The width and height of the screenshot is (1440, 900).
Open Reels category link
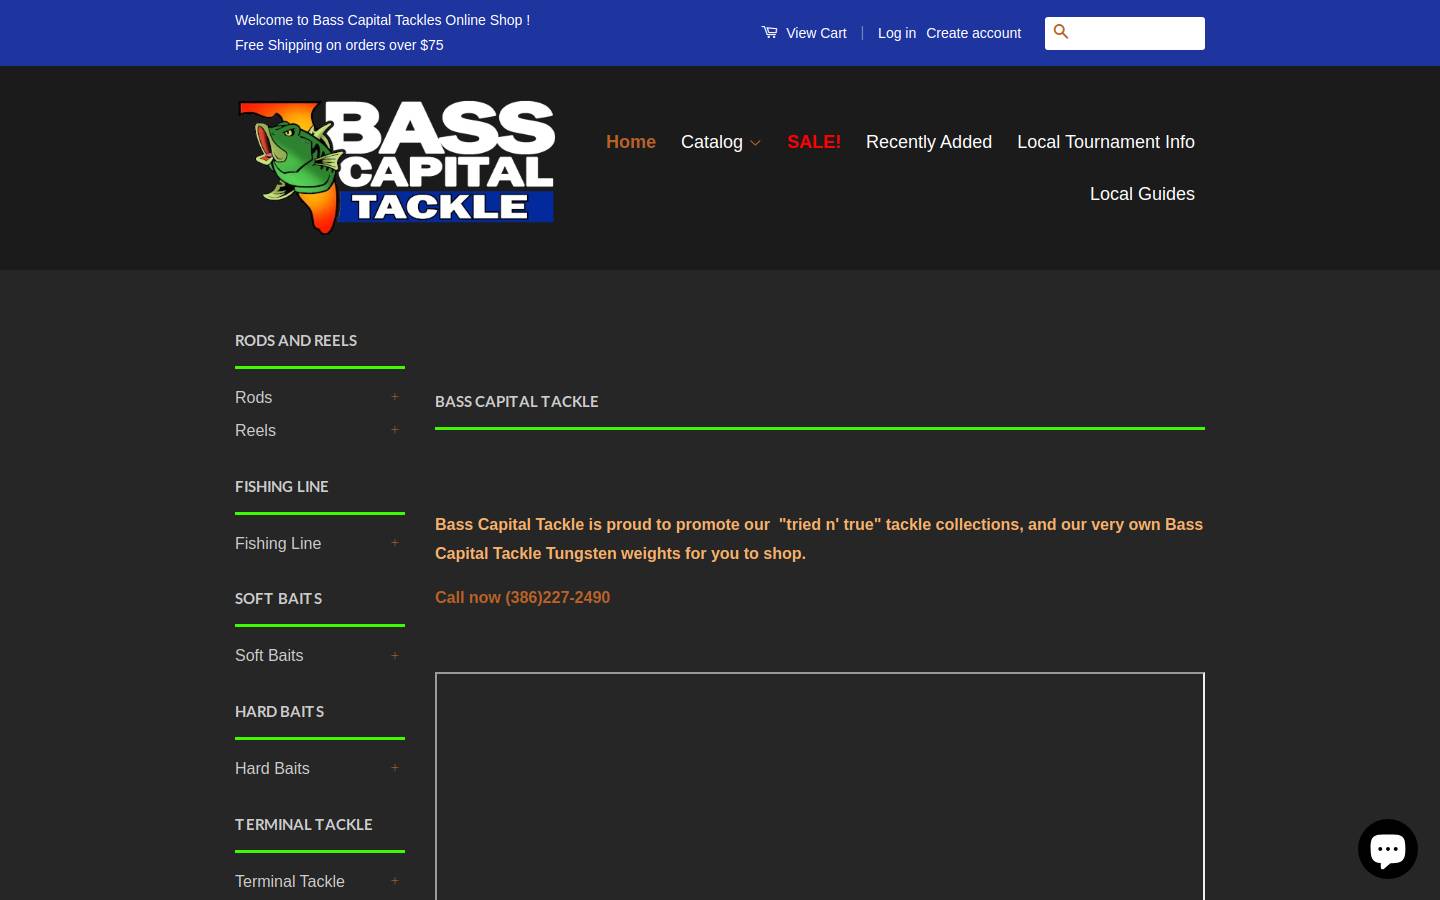pos(255,430)
